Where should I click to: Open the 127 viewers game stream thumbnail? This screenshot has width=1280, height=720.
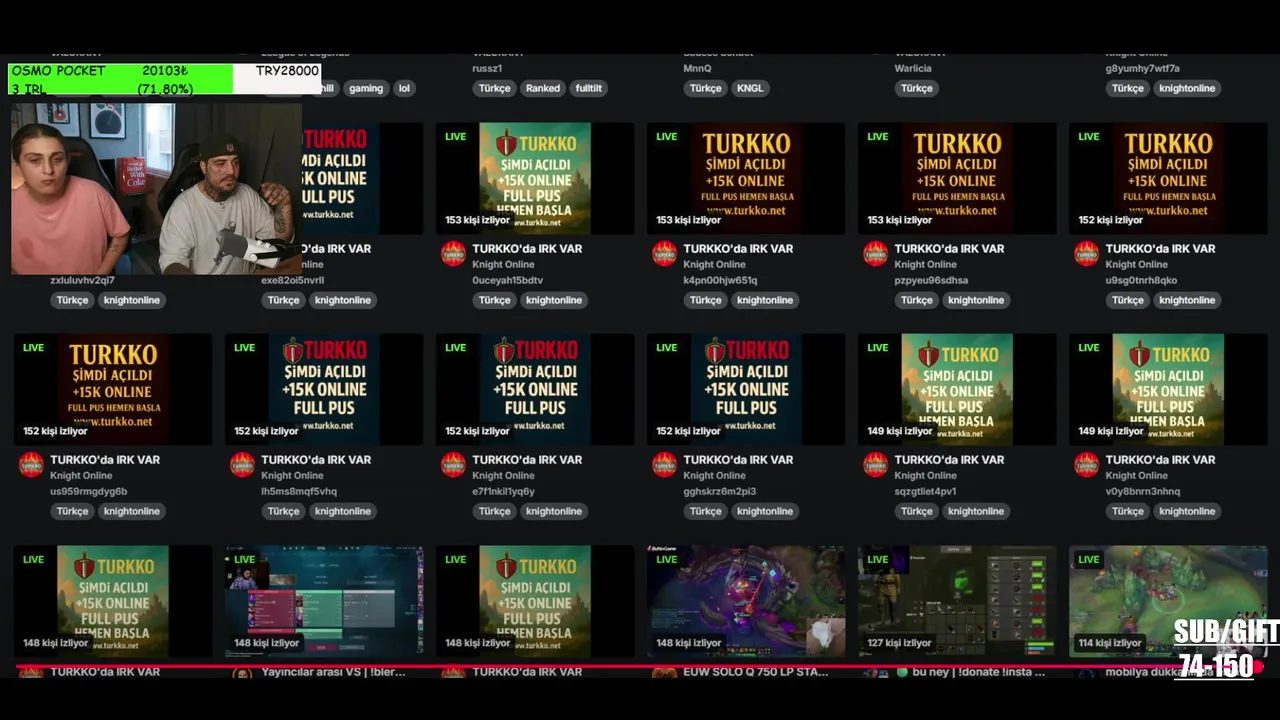[957, 601]
